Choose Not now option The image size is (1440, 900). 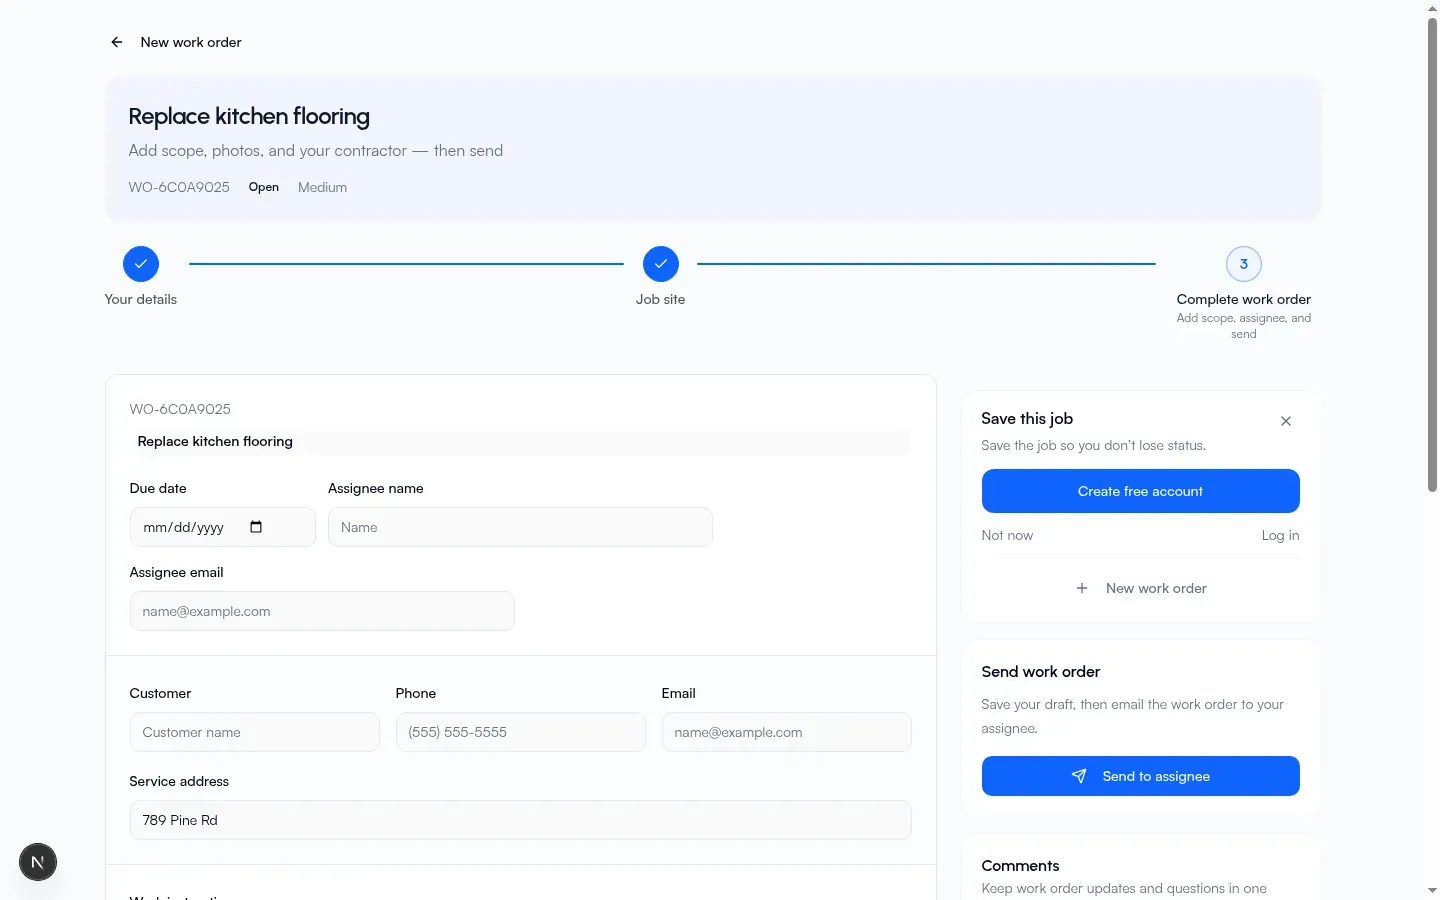tap(1007, 535)
